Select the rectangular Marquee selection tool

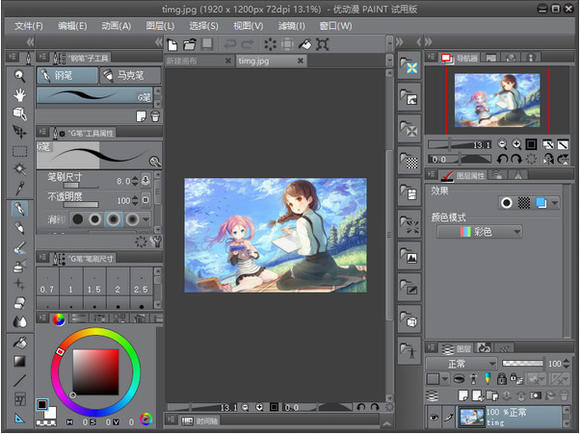[20, 151]
